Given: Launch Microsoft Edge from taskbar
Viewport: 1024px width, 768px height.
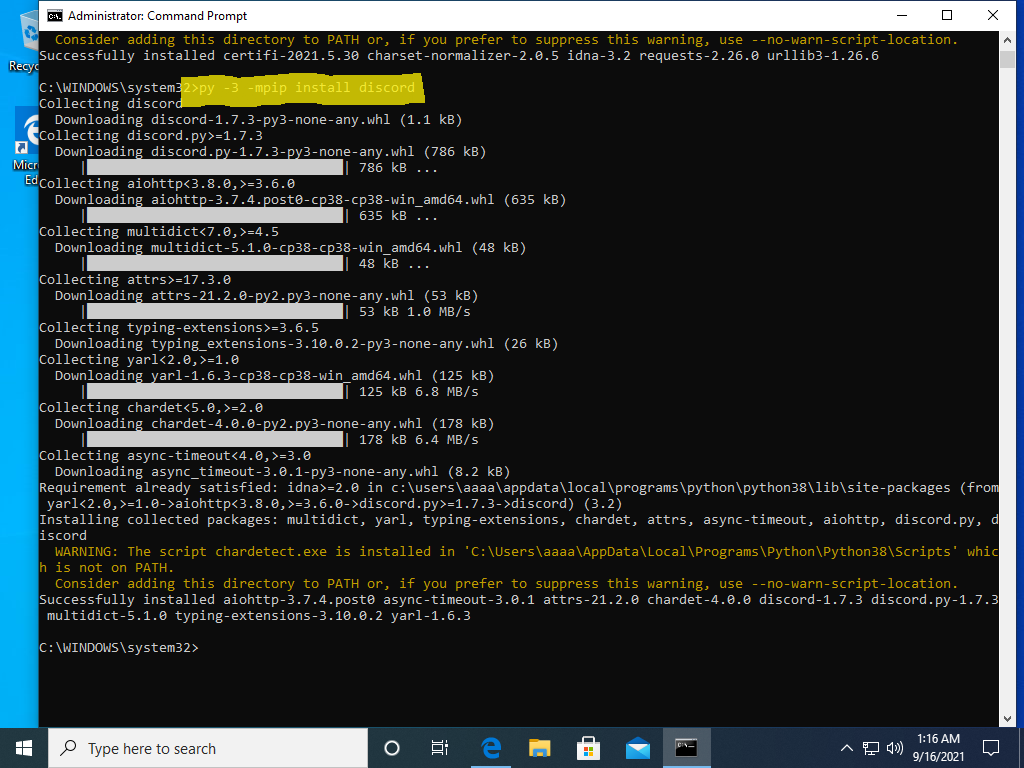Looking at the screenshot, I should coord(490,748).
